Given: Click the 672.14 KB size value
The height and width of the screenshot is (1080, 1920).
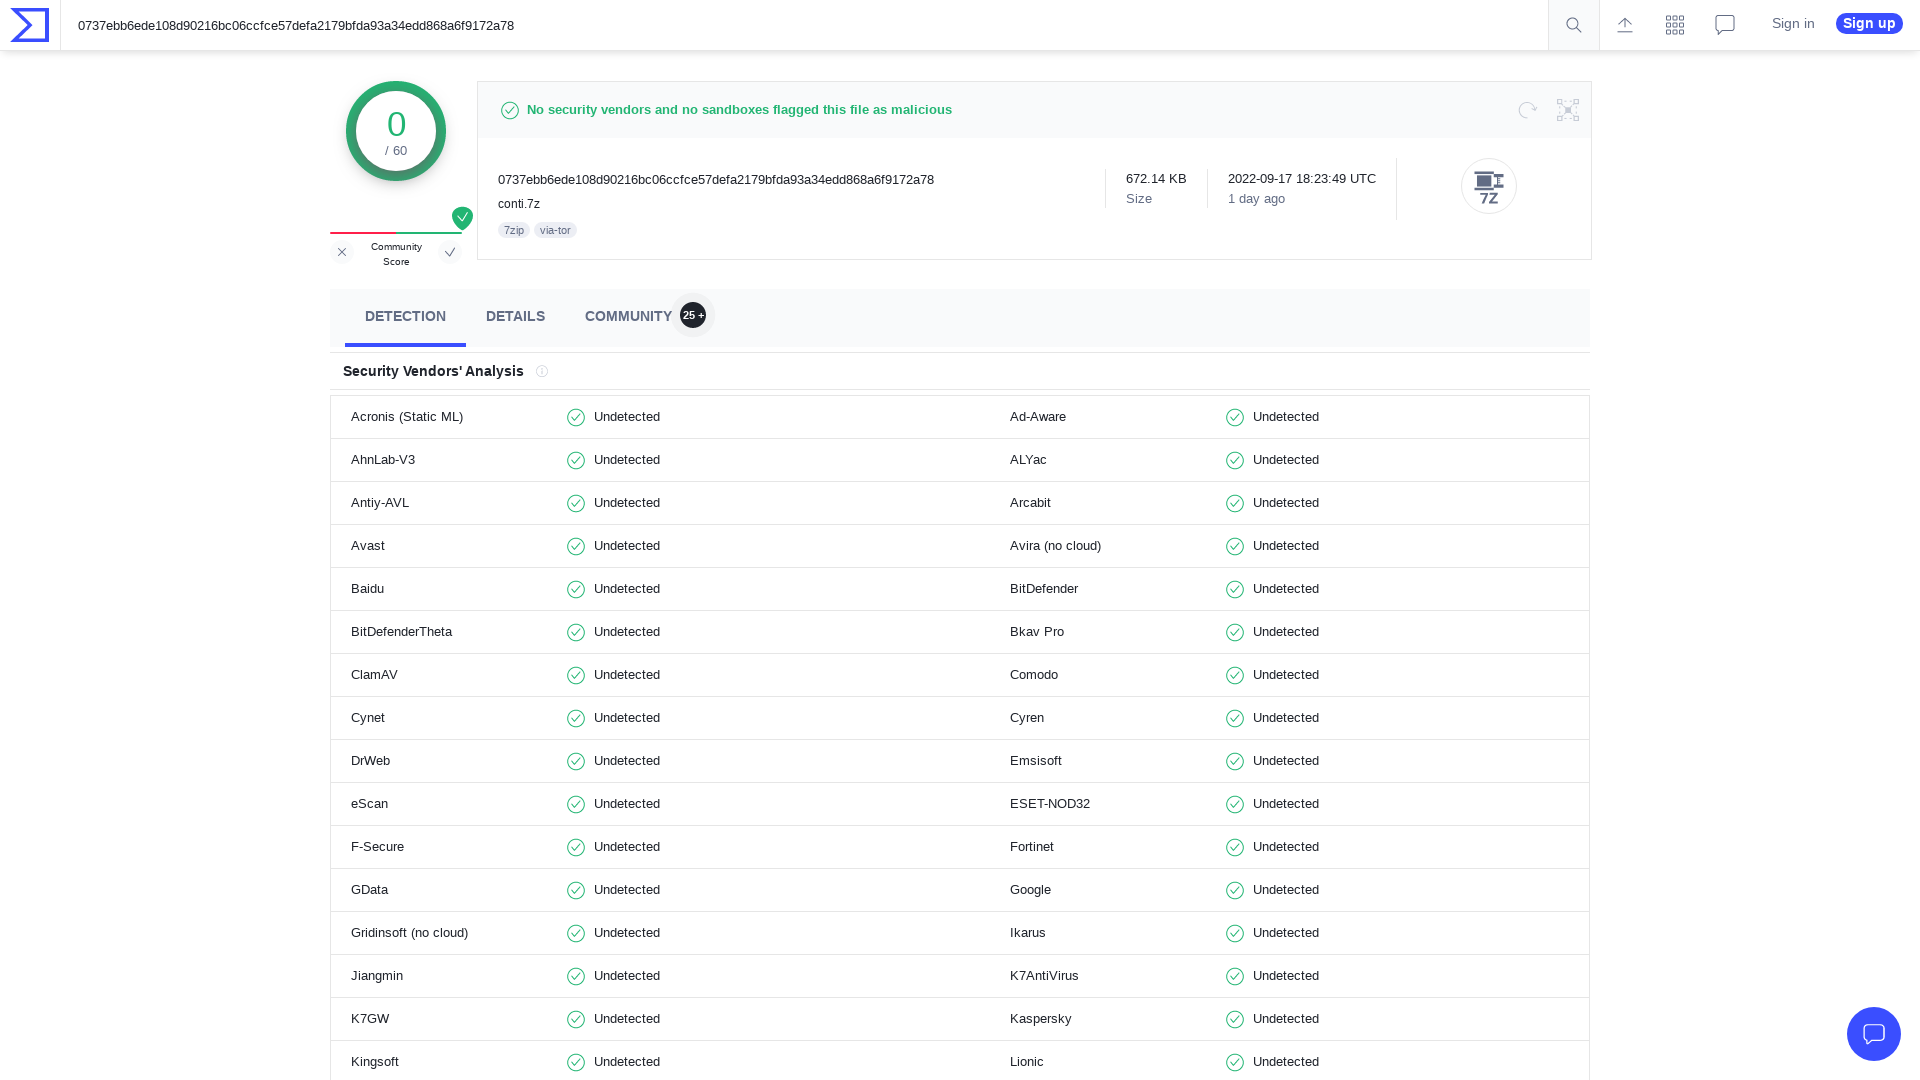Looking at the screenshot, I should point(1156,179).
